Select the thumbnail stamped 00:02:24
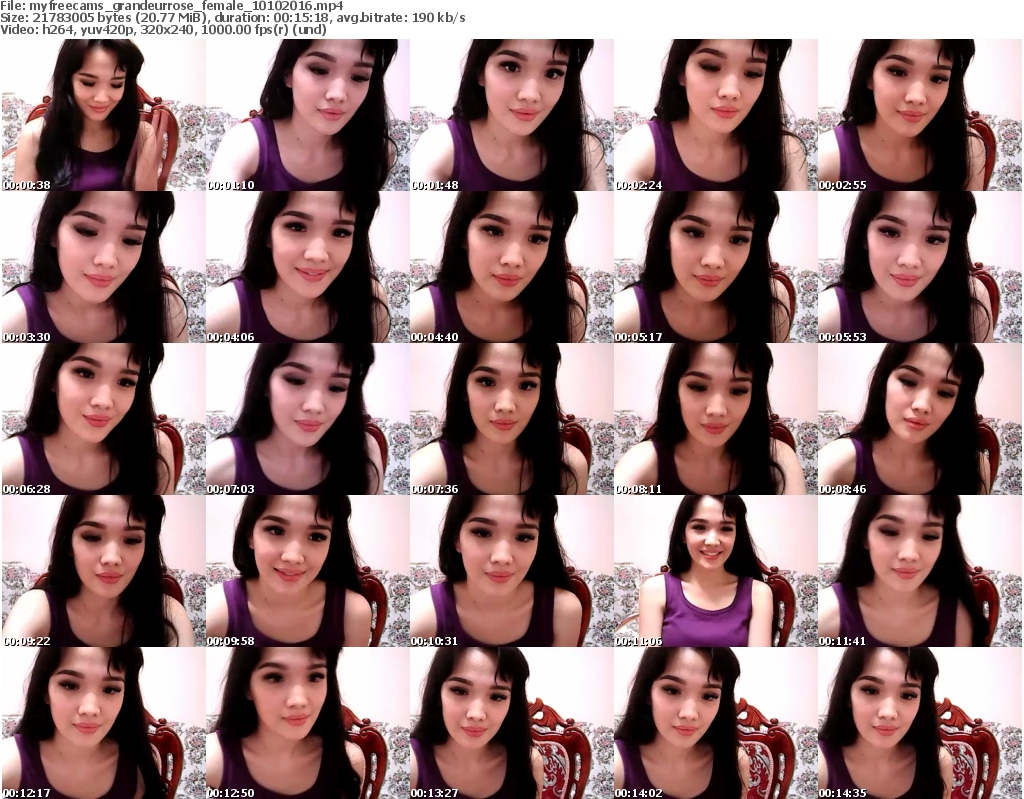The height and width of the screenshot is (799, 1024). [716, 115]
